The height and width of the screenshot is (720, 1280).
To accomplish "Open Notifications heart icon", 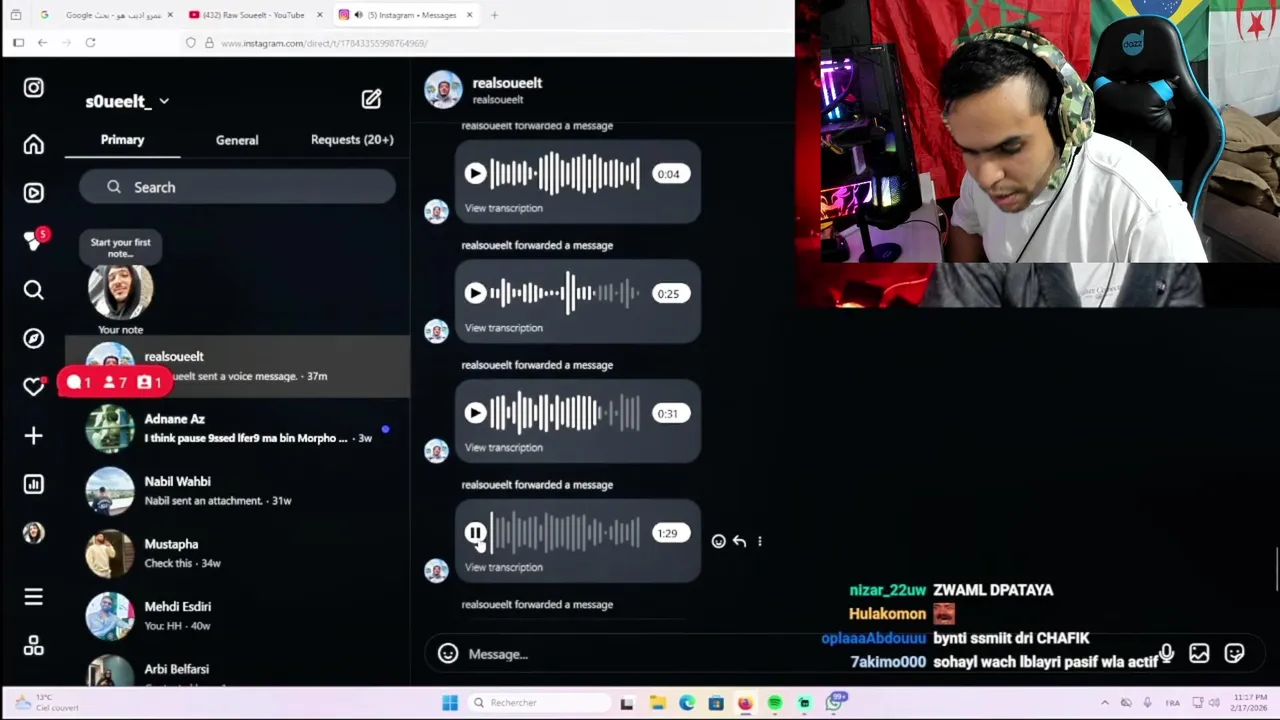I will tap(33, 387).
